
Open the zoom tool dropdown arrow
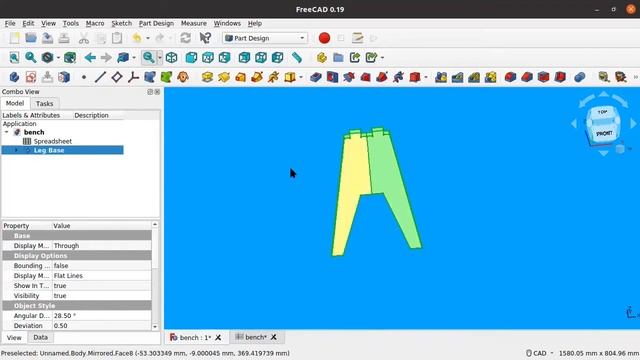click(x=160, y=58)
